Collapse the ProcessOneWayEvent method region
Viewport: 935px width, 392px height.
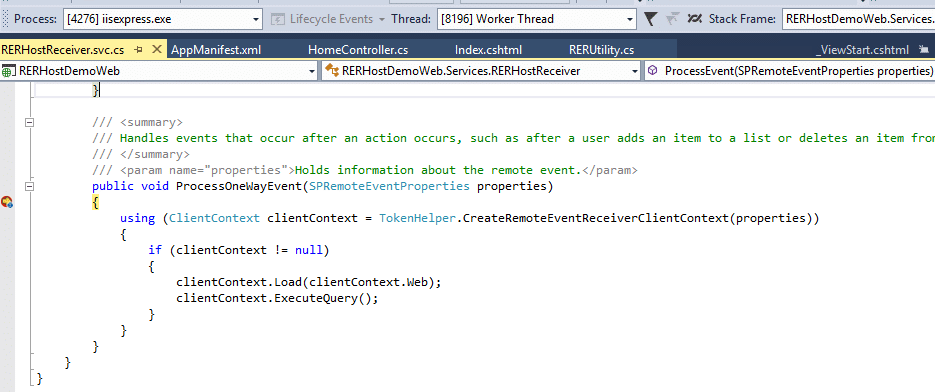[29, 187]
